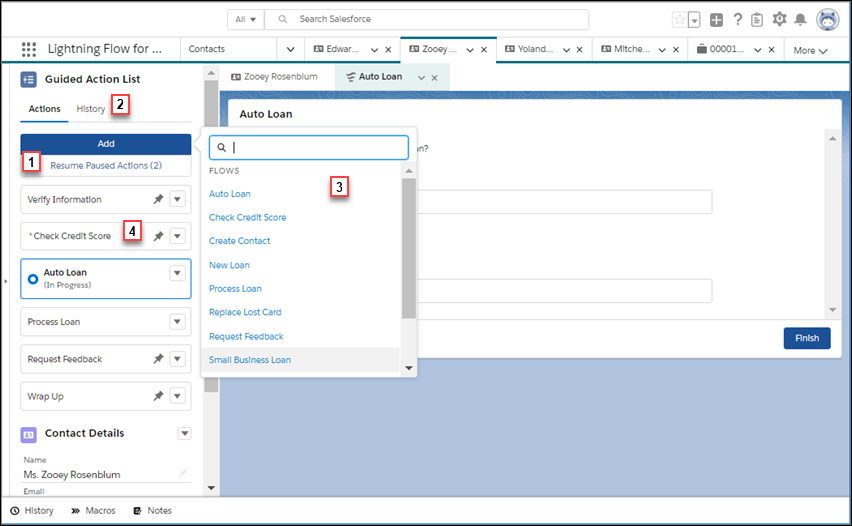Screen dimensions: 852x526
Task: Select the Yoland... workspace tab
Action: [529, 49]
